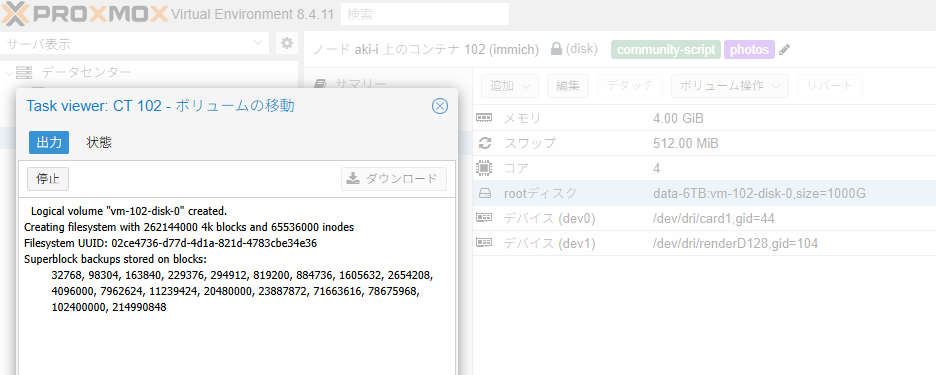Open the 追加 dropdown button
This screenshot has width=936, height=375.
[x=510, y=86]
